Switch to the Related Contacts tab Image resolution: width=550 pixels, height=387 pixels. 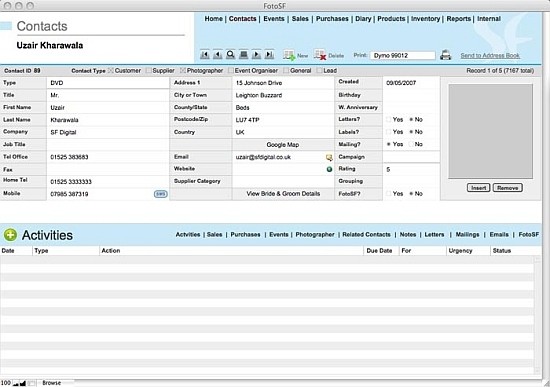(x=366, y=235)
